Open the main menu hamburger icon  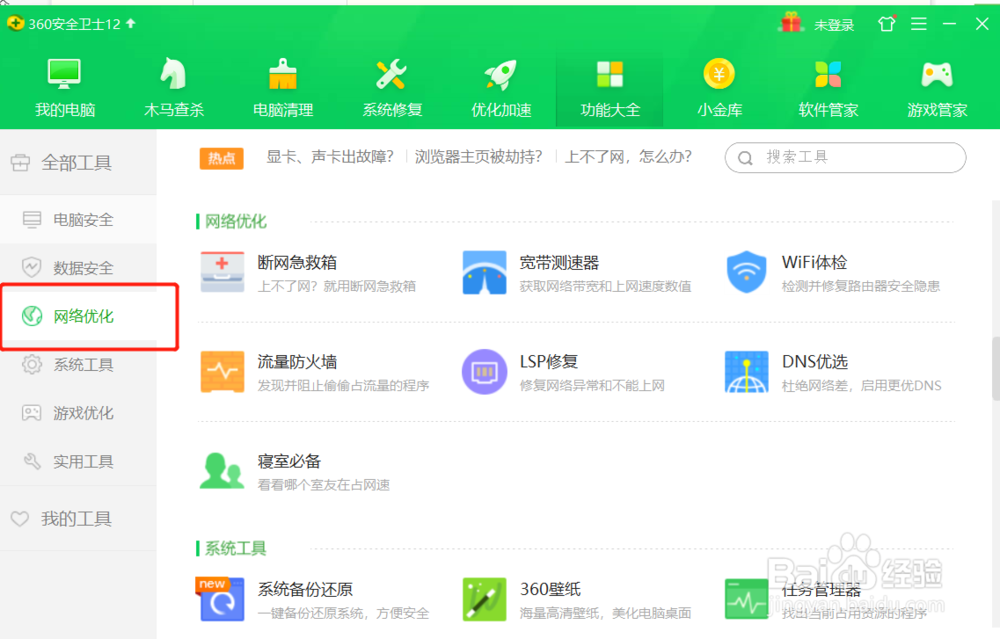[918, 24]
